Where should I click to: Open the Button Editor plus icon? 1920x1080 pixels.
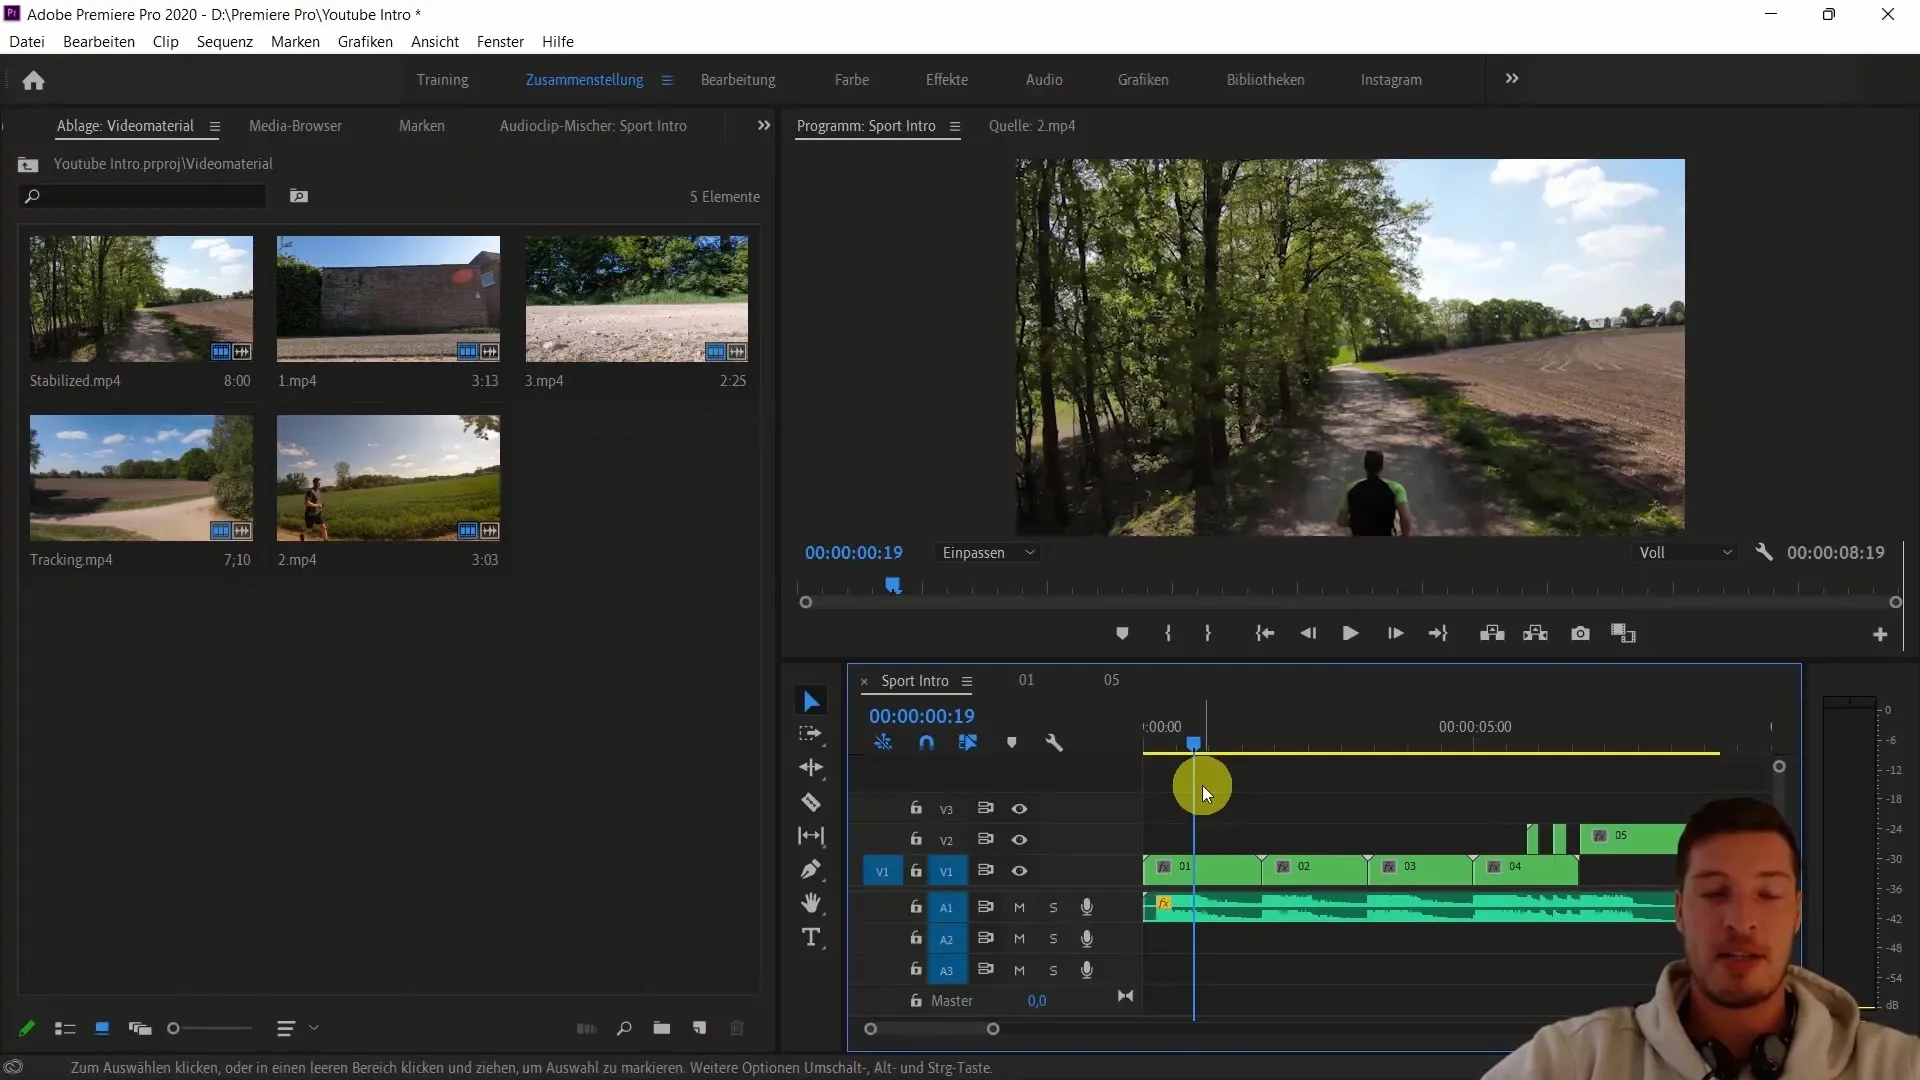click(1880, 635)
